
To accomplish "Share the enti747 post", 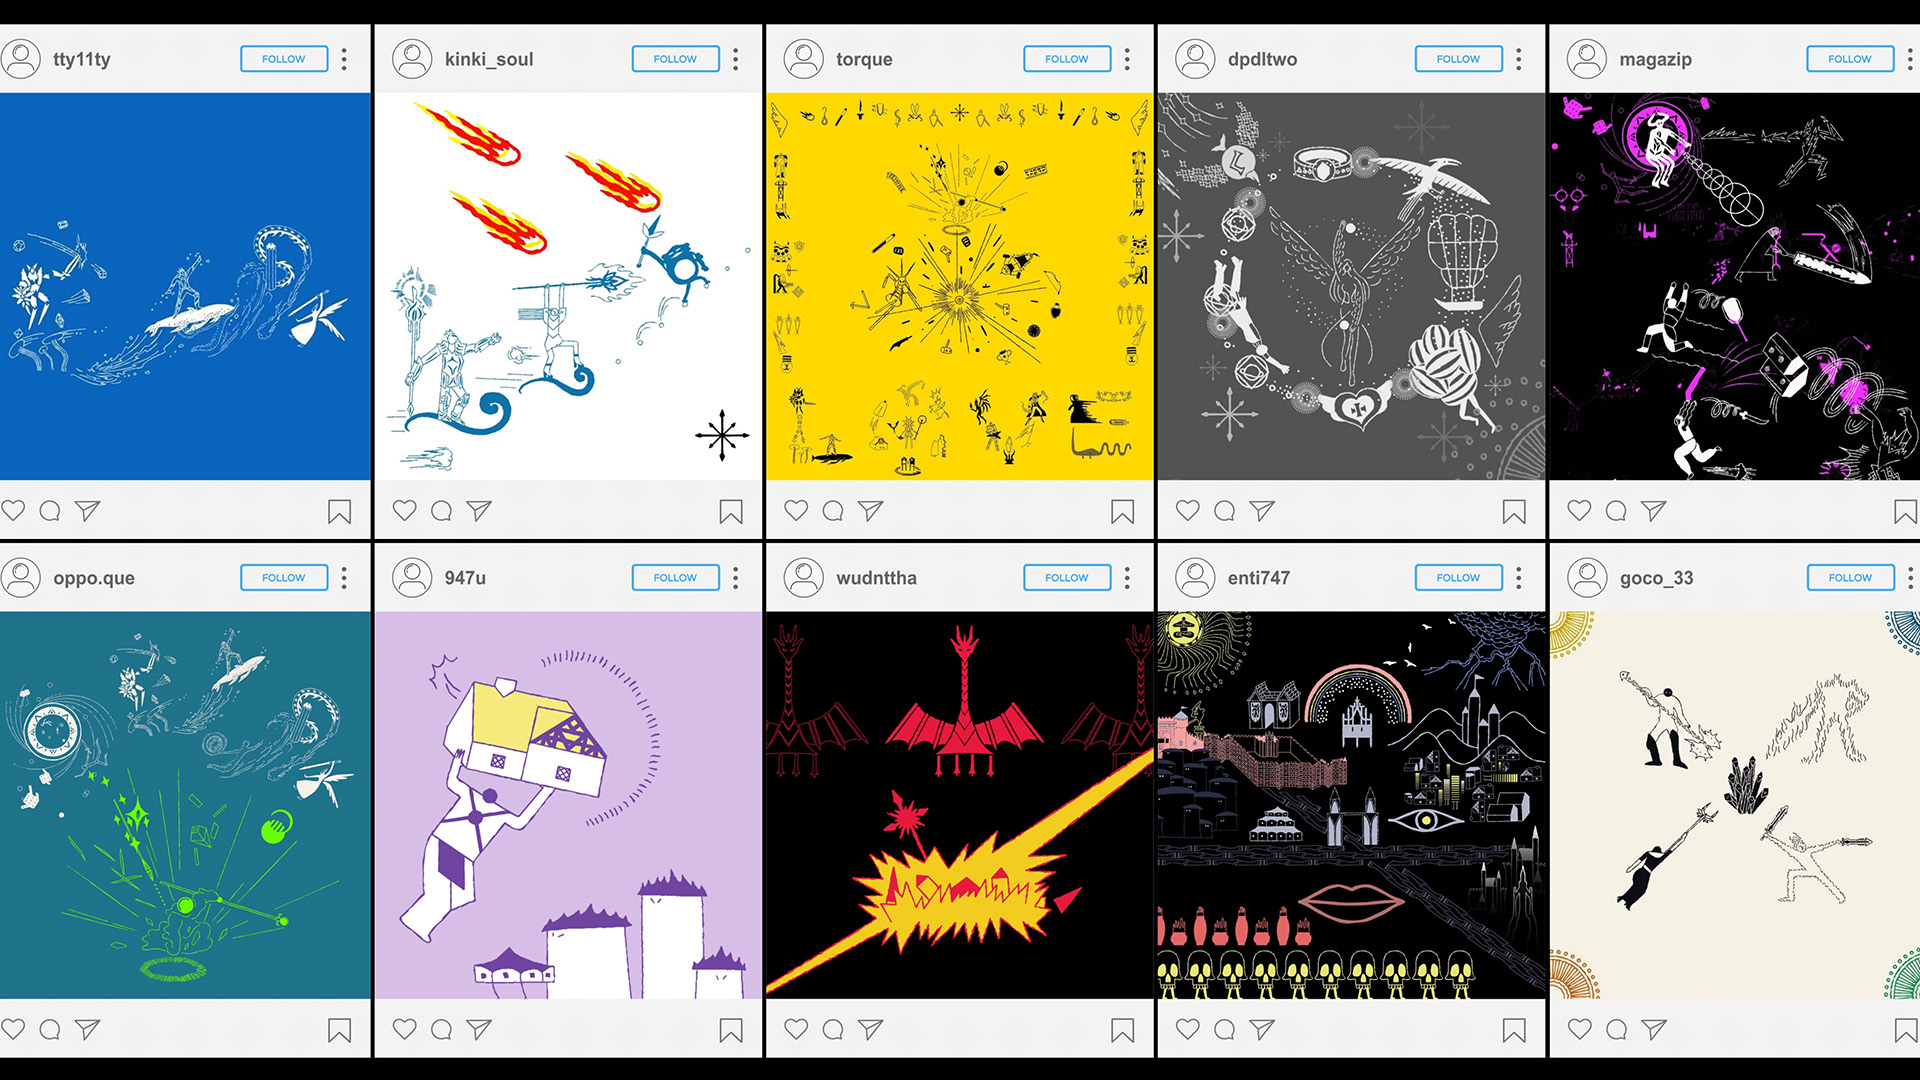I will click(x=1262, y=1029).
